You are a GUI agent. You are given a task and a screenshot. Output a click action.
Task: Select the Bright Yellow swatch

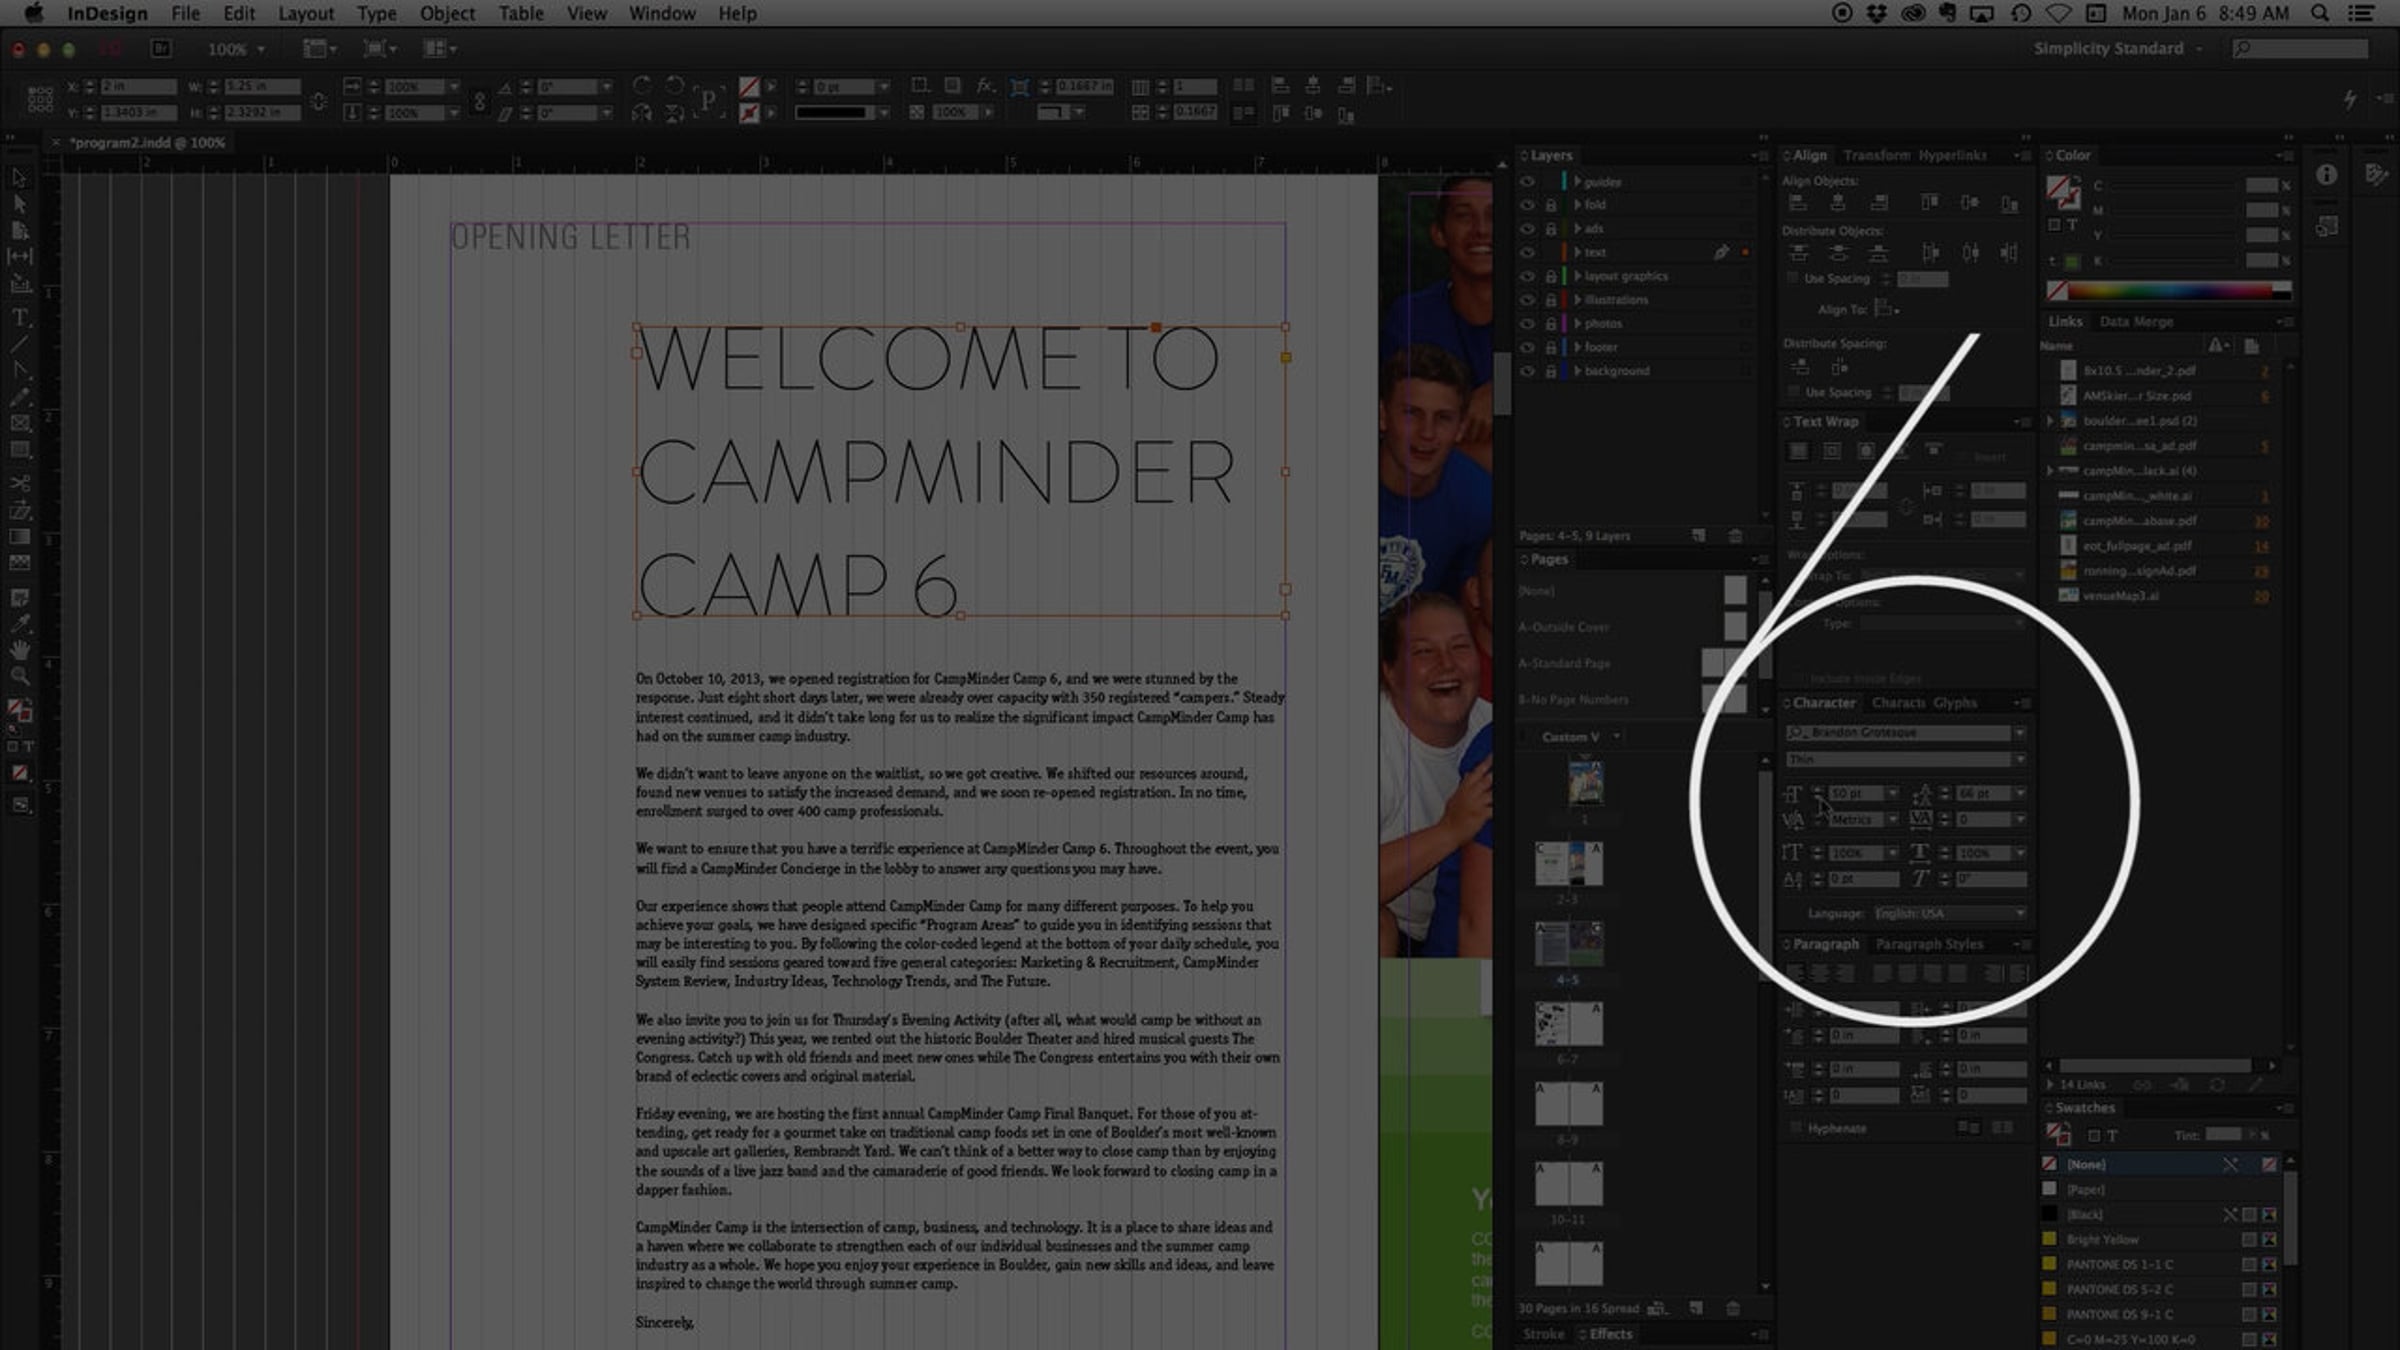[x=2101, y=1239]
